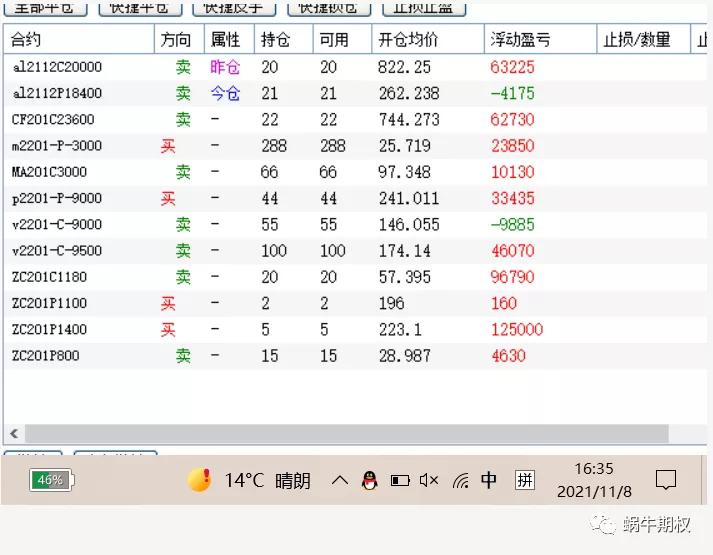The image size is (713, 555).
Task: Click the 16:35 clock and date
Action: point(594,480)
